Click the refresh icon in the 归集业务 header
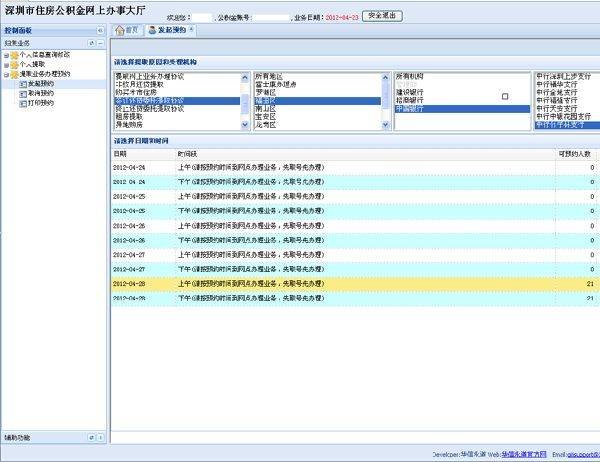Viewport: 600px width, 462px height. tap(91, 43)
